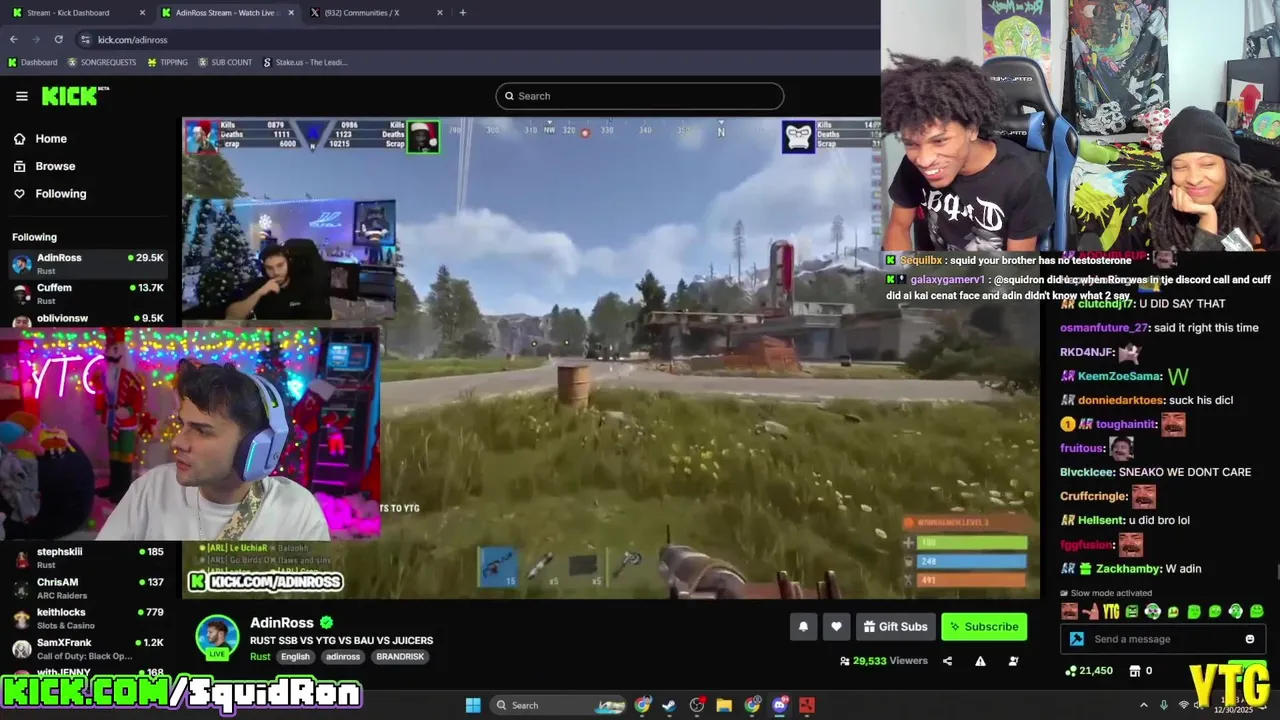The width and height of the screenshot is (1280, 720).
Task: Click the 21,450 channel points balance
Action: (x=1089, y=671)
